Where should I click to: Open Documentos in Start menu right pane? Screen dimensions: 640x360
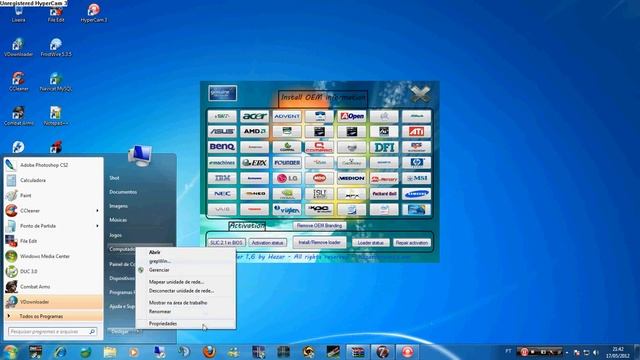(x=123, y=192)
